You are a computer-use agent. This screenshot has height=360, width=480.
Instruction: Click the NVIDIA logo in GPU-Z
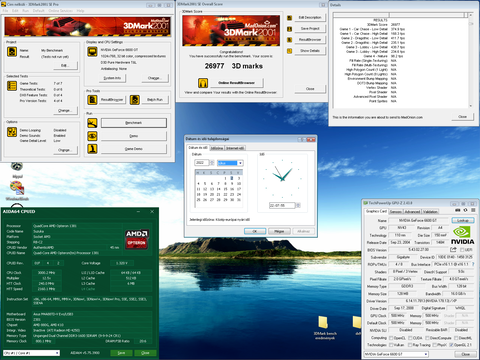(x=462, y=235)
